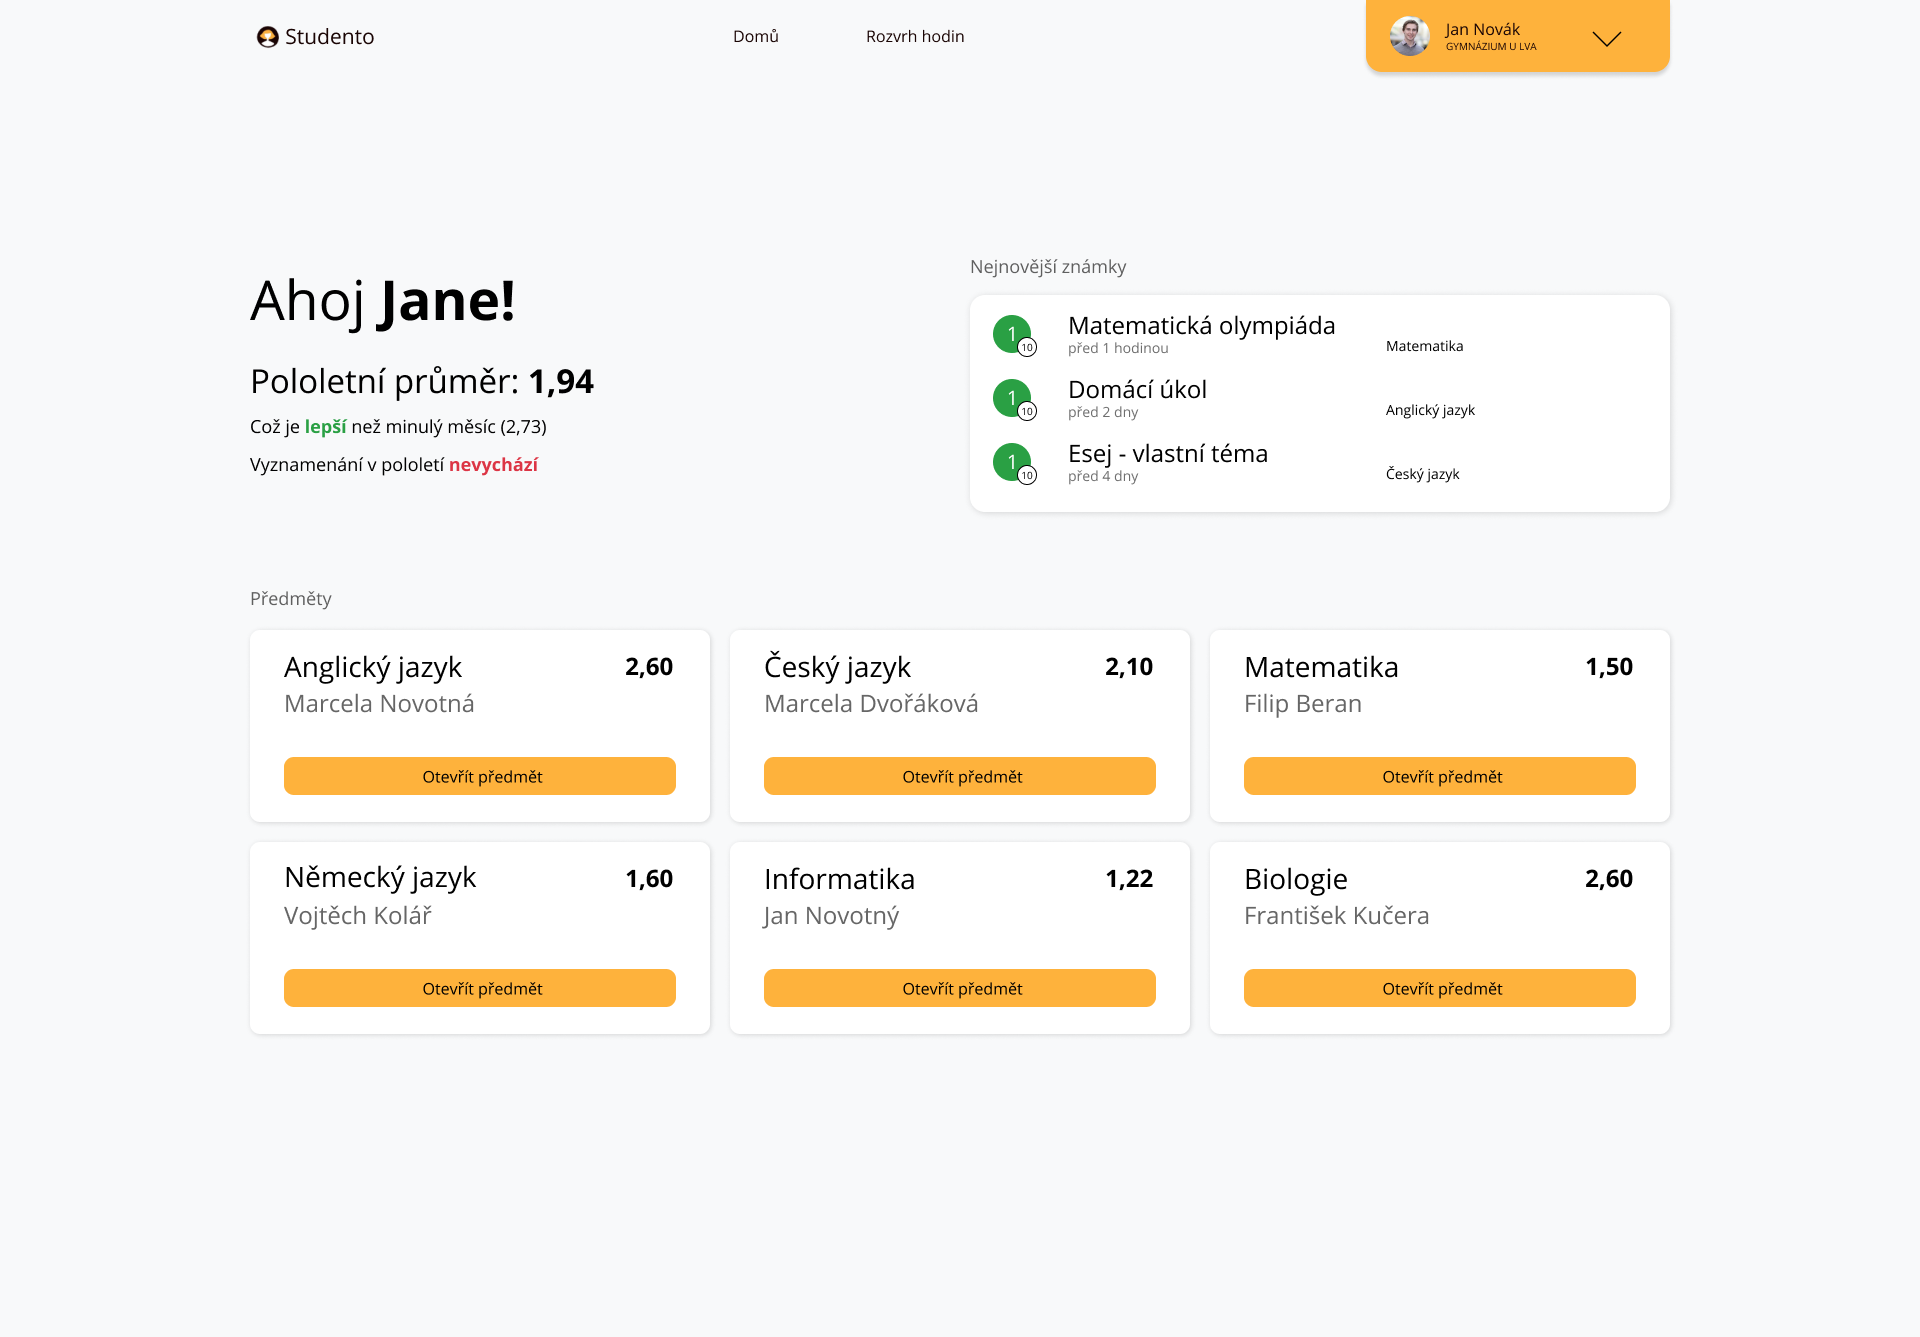The width and height of the screenshot is (1920, 1337).
Task: Click the Jan Novák user name
Action: coord(1482,30)
